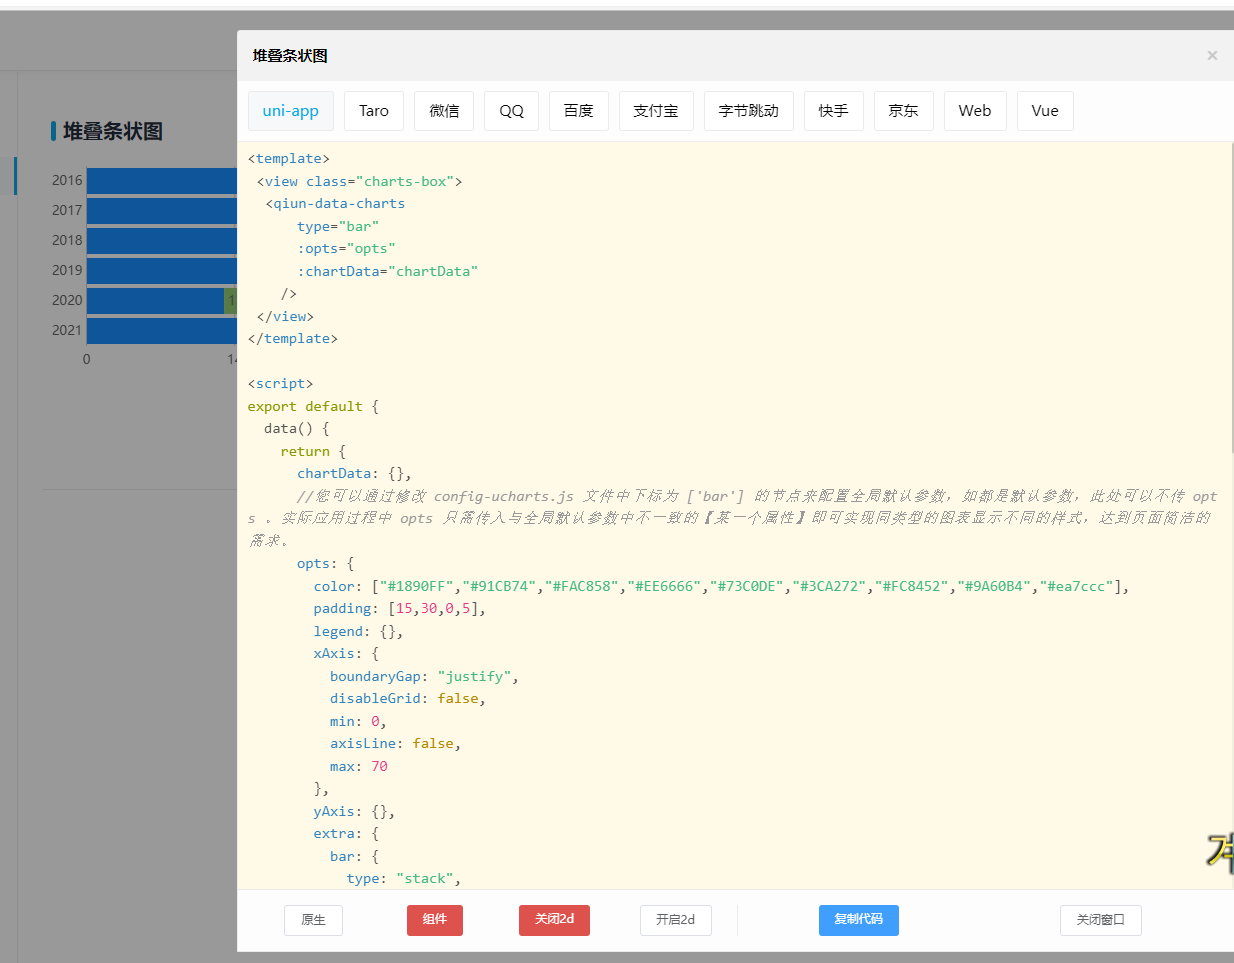Click the 关闭2d button
The height and width of the screenshot is (963, 1234).
pos(554,920)
